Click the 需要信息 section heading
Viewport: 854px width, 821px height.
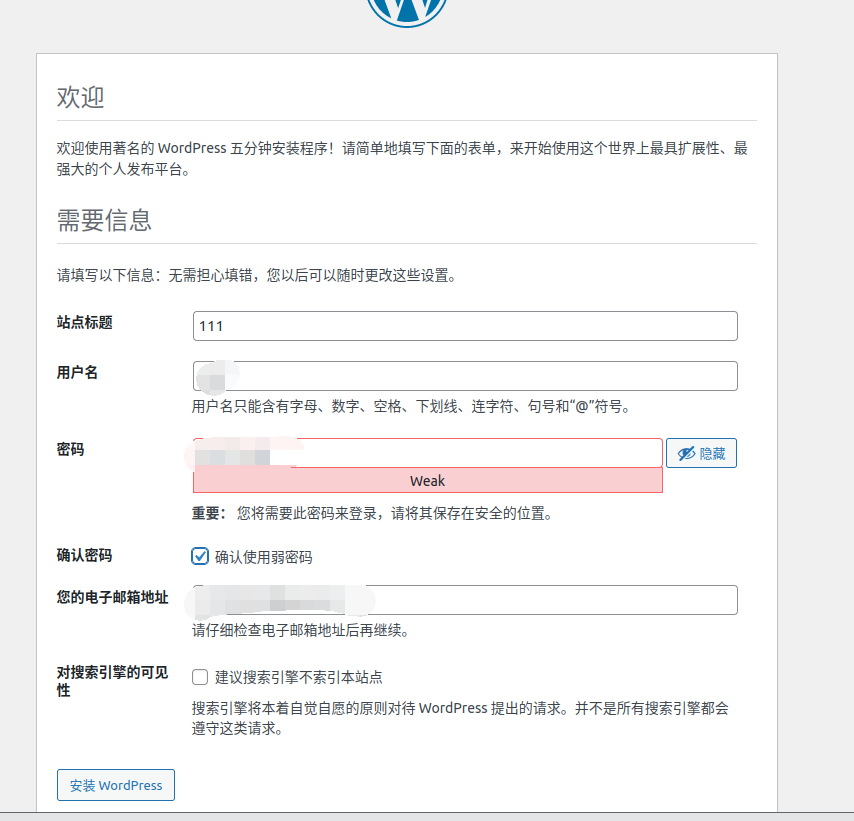coord(104,220)
